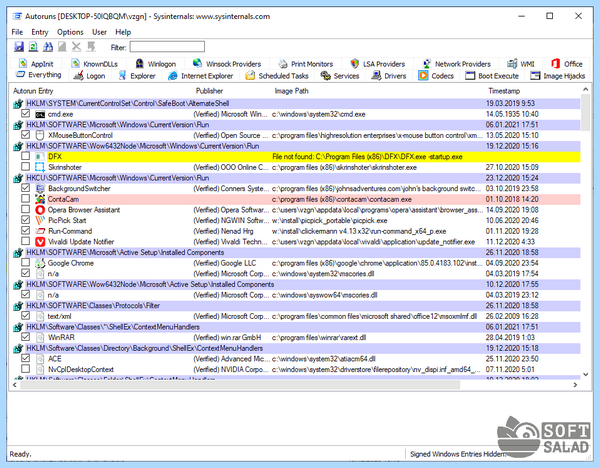The image size is (600, 468).
Task: Disable the BackgroundSwitcher checkbox
Action: click(x=26, y=188)
